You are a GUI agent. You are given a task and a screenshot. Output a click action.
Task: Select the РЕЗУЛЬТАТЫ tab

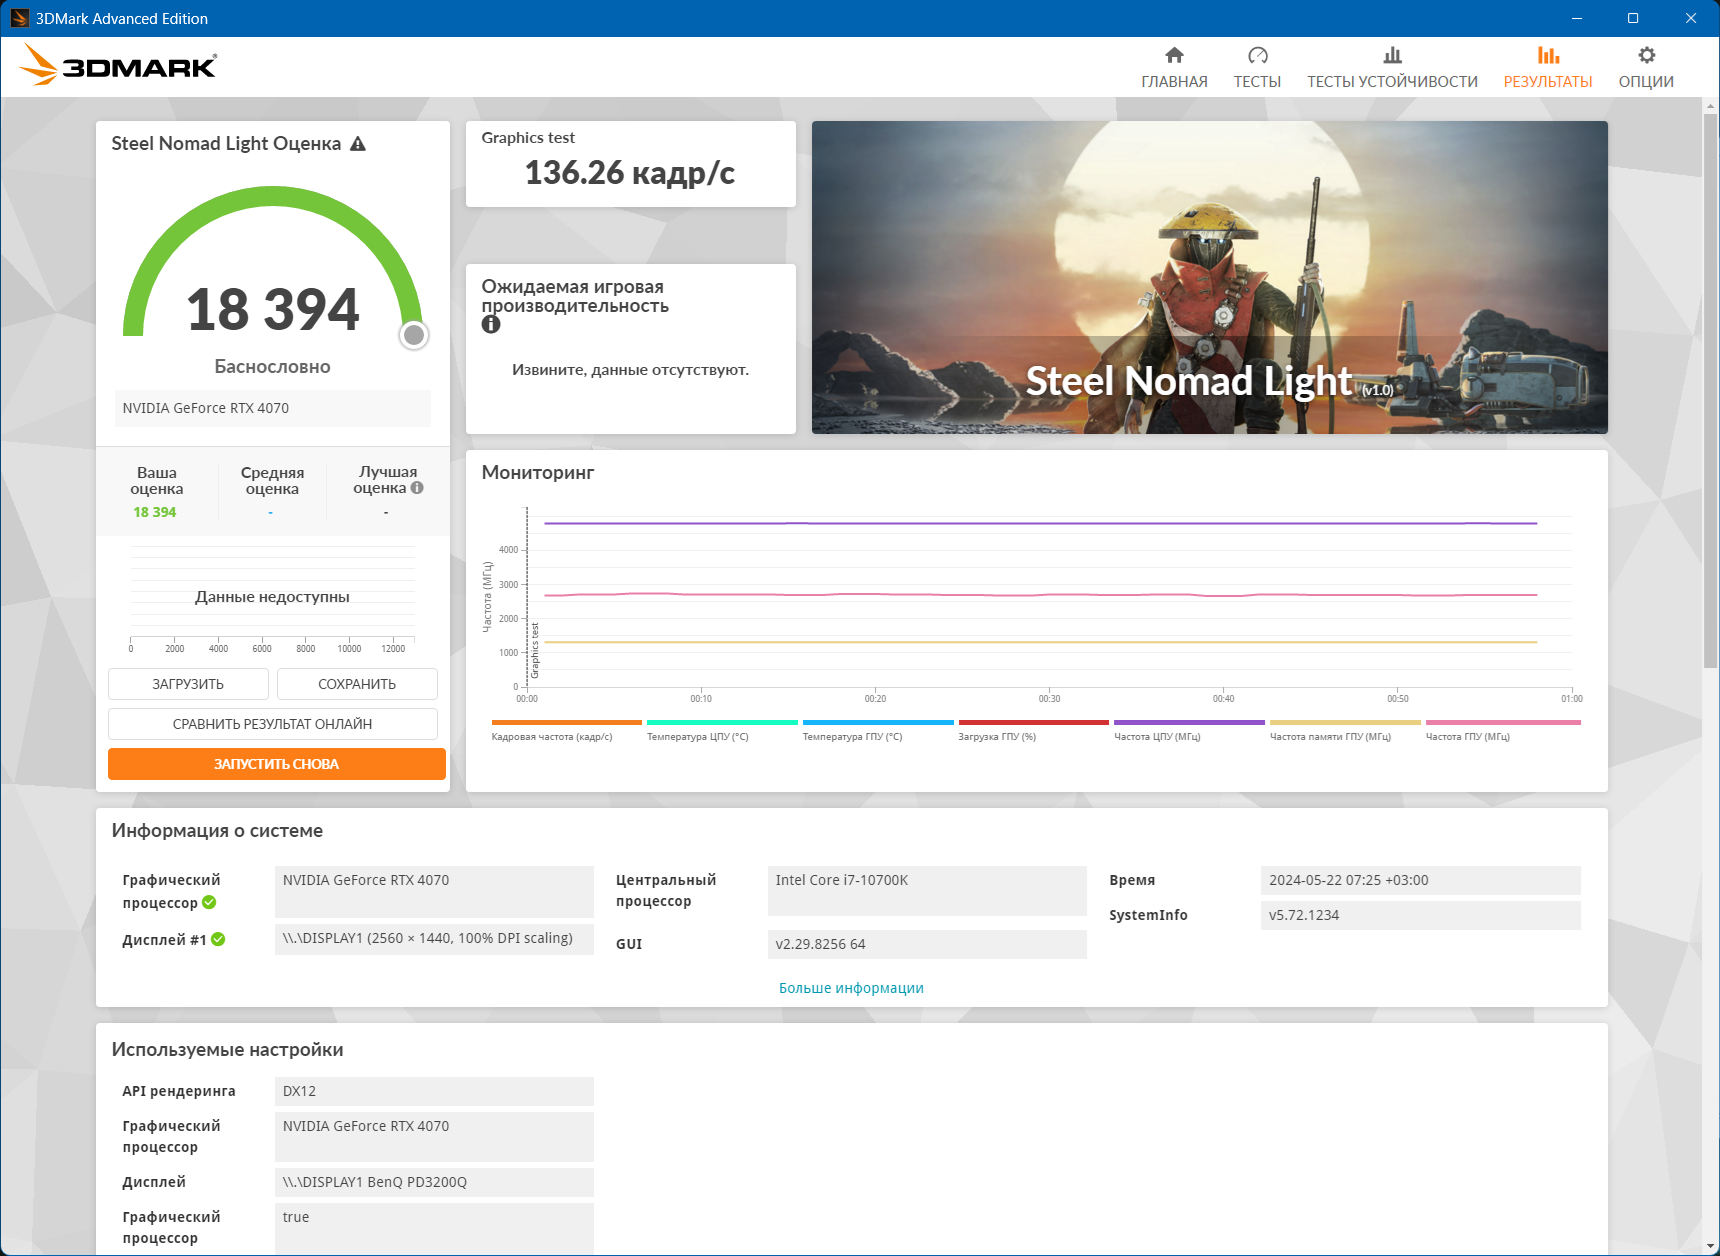1548,68
